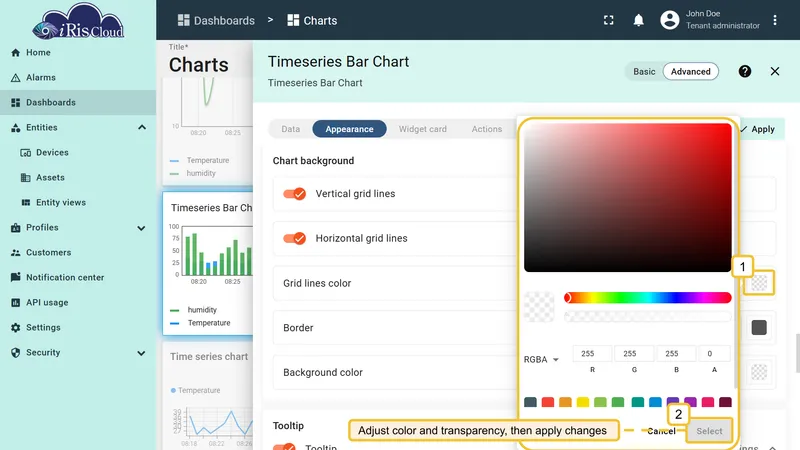Select the Time series chart widget

(x=208, y=395)
